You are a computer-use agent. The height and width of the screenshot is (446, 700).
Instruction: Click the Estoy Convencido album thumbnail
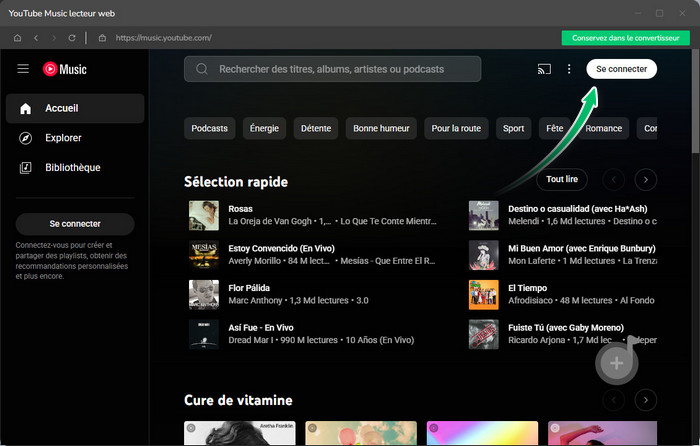coord(204,255)
